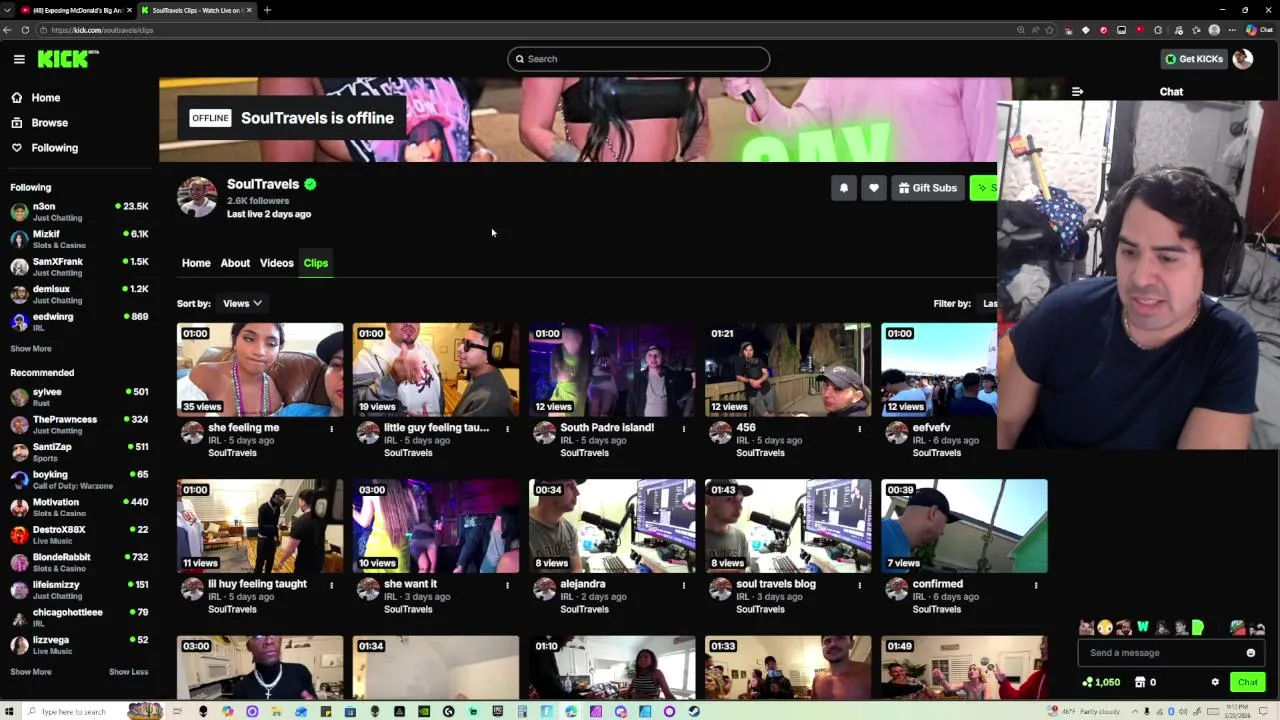Select the green W emote in chat
This screenshot has width=1280, height=720.
1143,628
